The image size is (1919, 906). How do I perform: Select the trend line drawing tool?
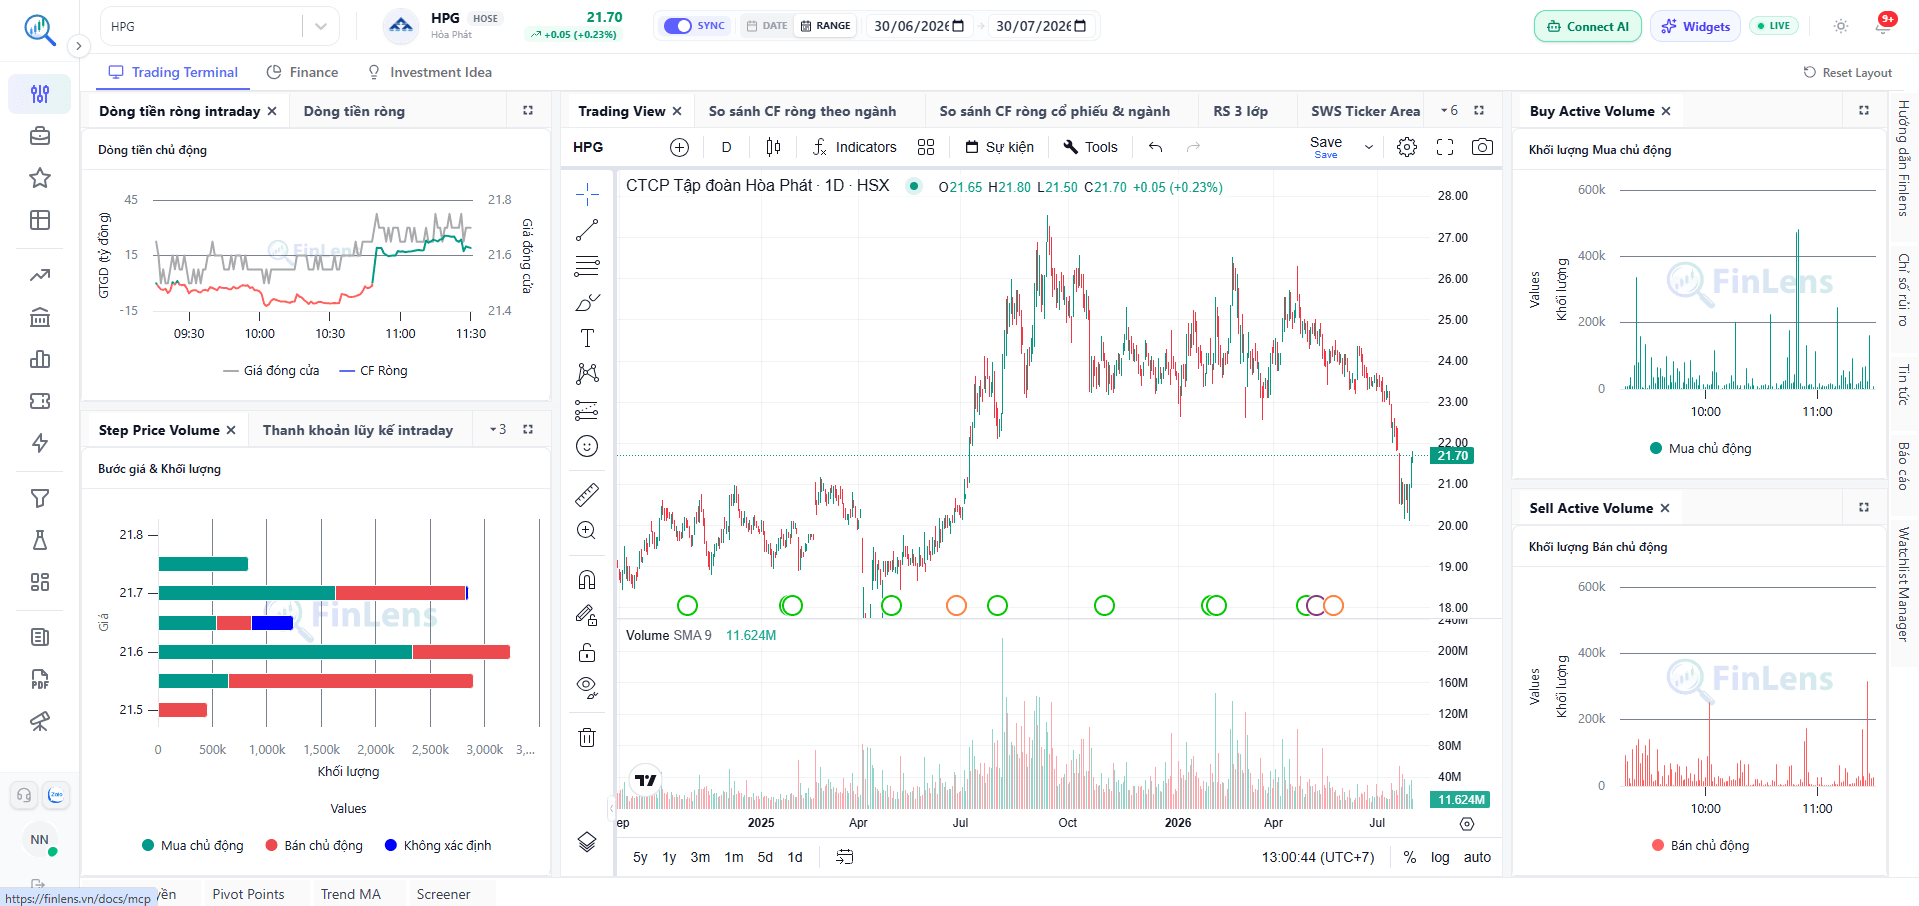[587, 230]
